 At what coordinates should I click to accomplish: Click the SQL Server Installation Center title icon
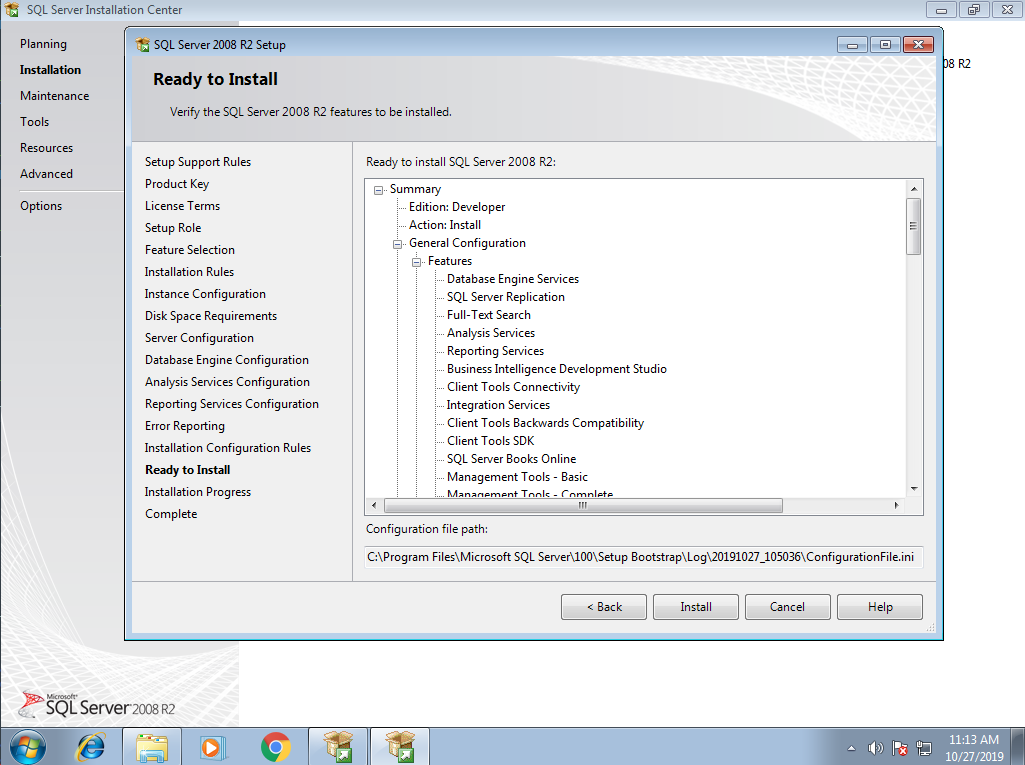(12, 10)
